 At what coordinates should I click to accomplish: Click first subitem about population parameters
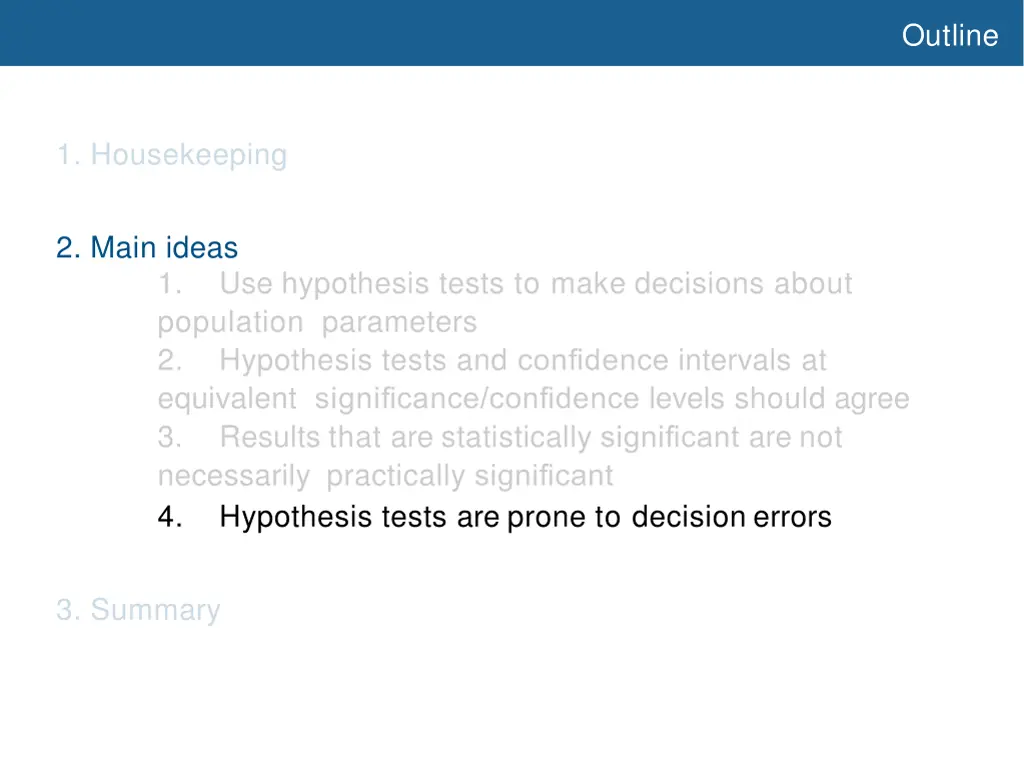505,303
